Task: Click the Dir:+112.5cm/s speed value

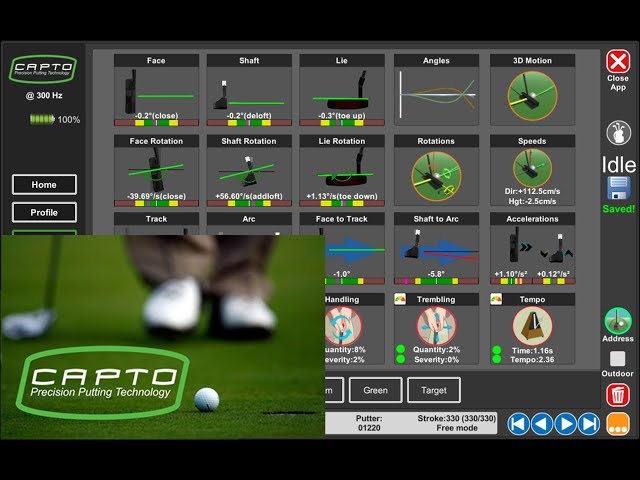Action: [532, 191]
